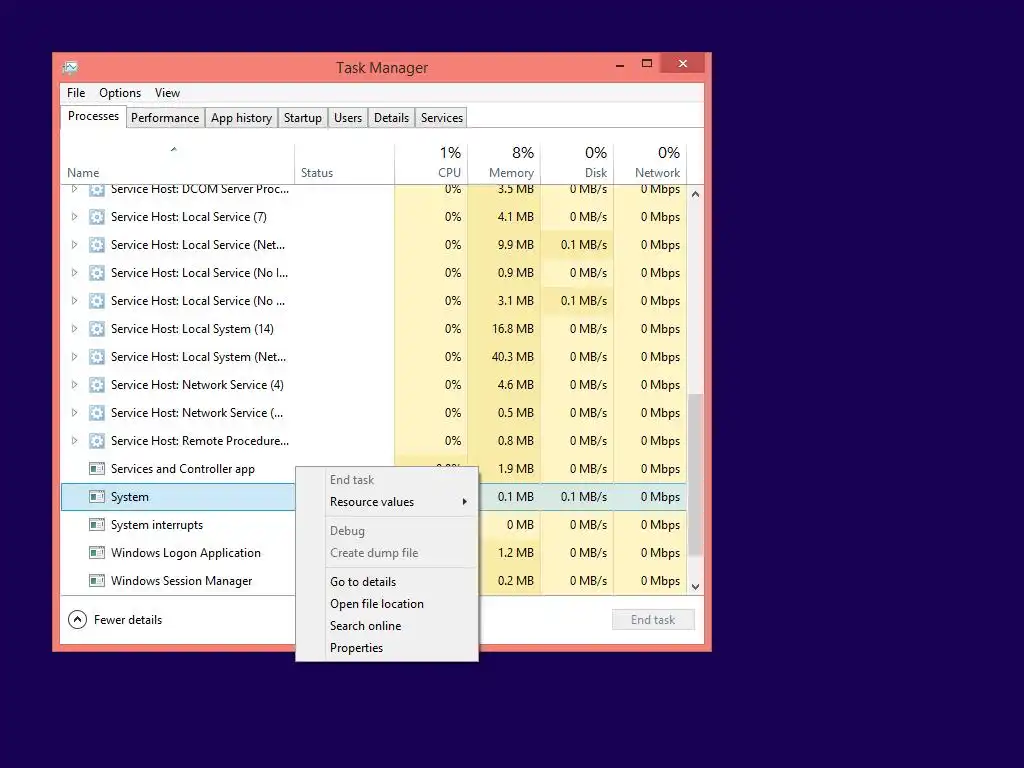Click the Fewer details circular arrow icon
The height and width of the screenshot is (768, 1024).
77,620
